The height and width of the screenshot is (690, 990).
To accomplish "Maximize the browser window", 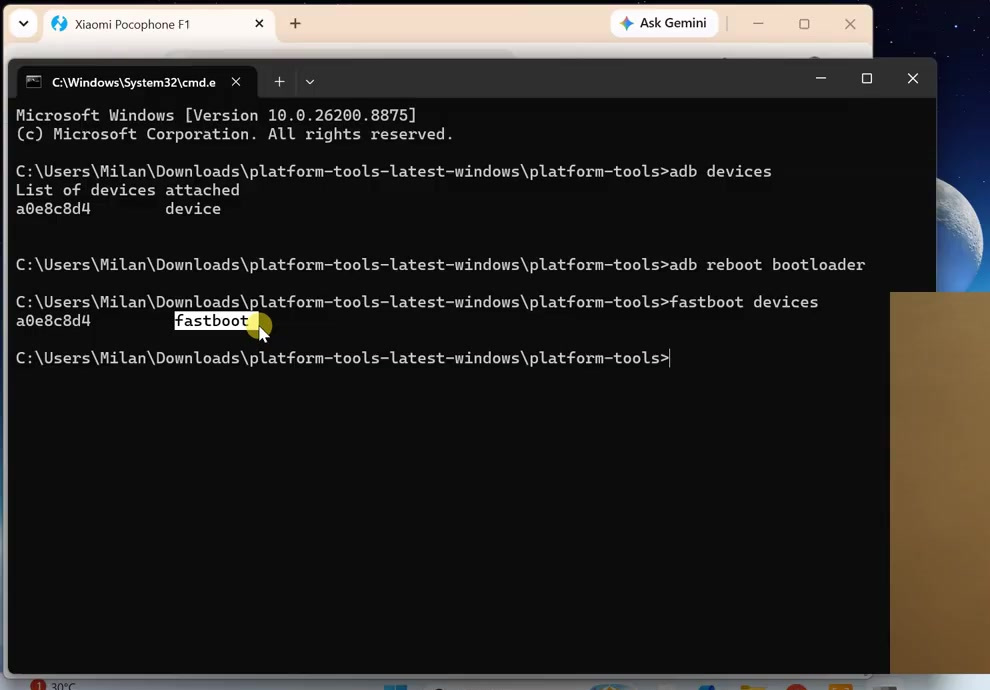I will pos(804,24).
